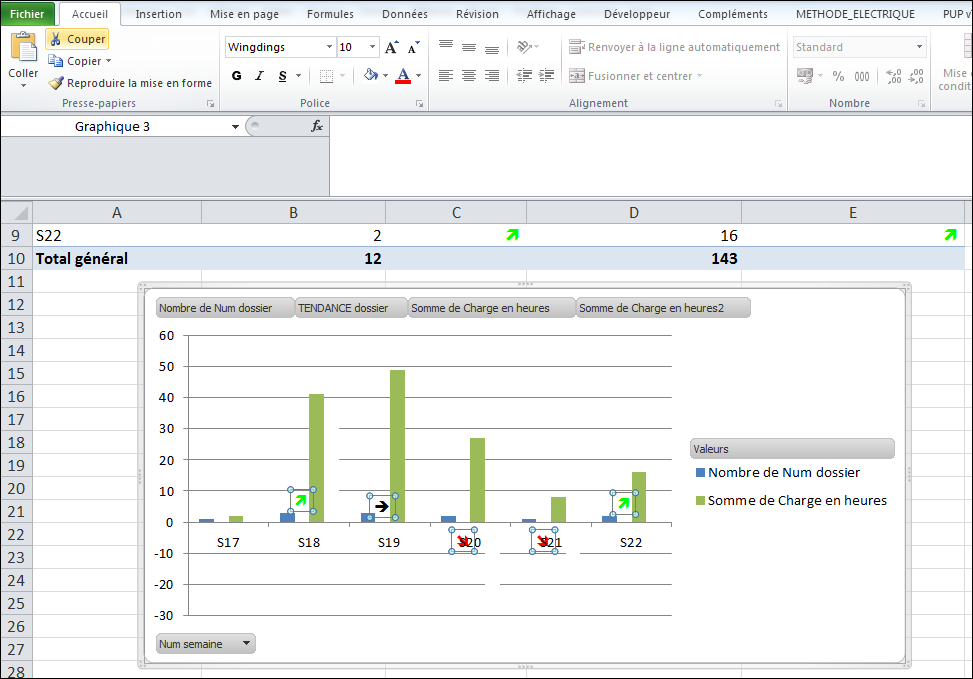Click the center text alignment icon

(469, 76)
